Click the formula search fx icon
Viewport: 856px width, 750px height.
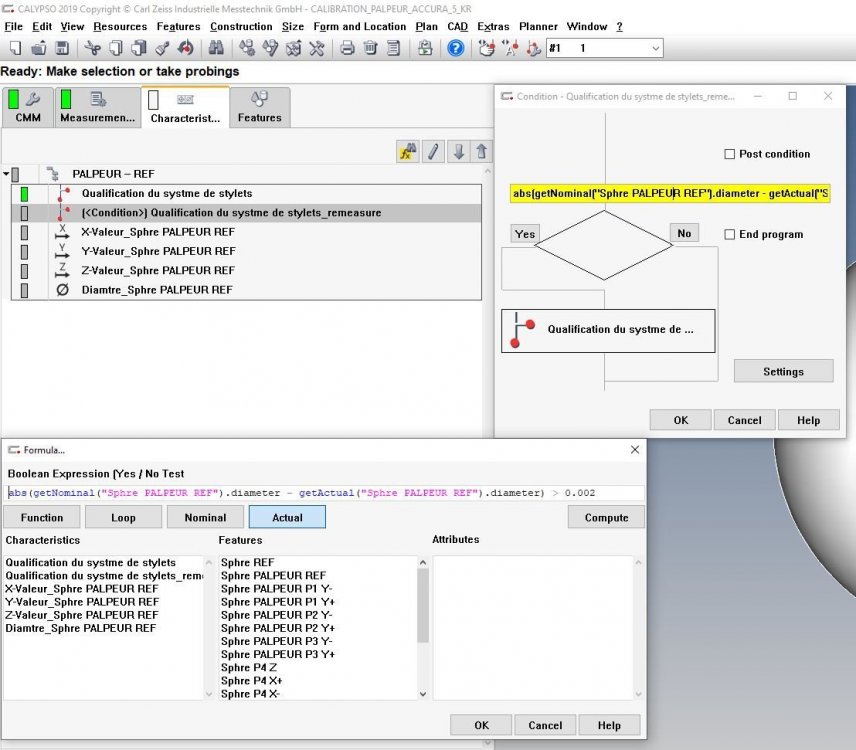(408, 152)
